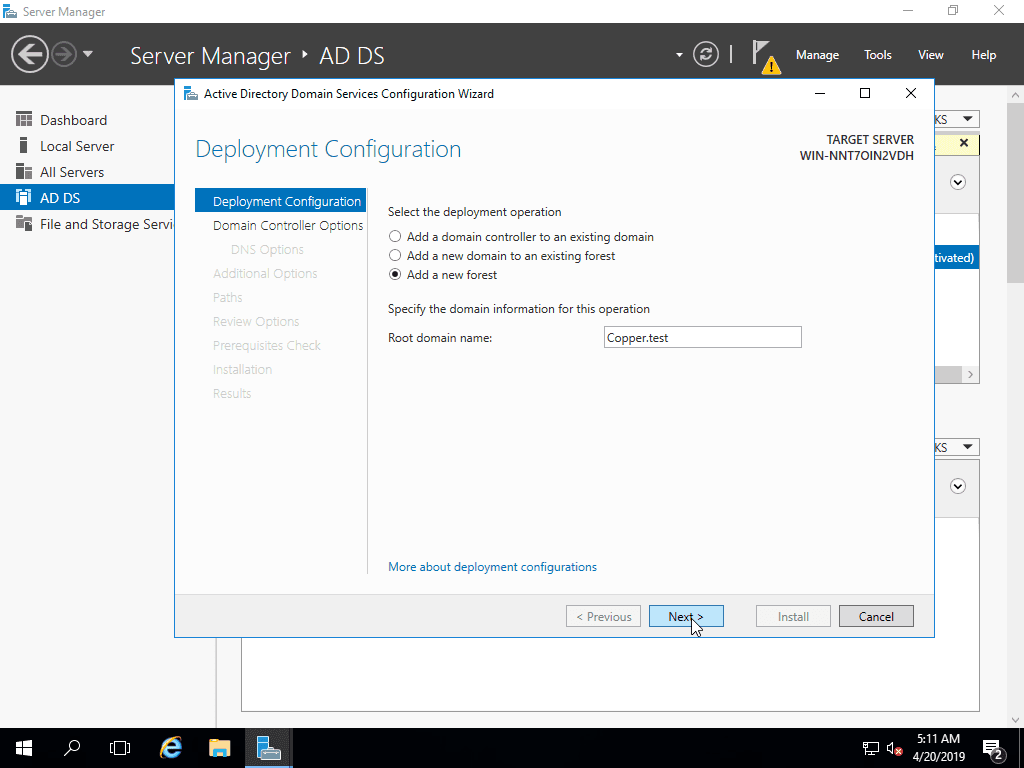Click the Refresh icon in Server Manager header
The height and width of the screenshot is (768, 1024).
[x=706, y=54]
